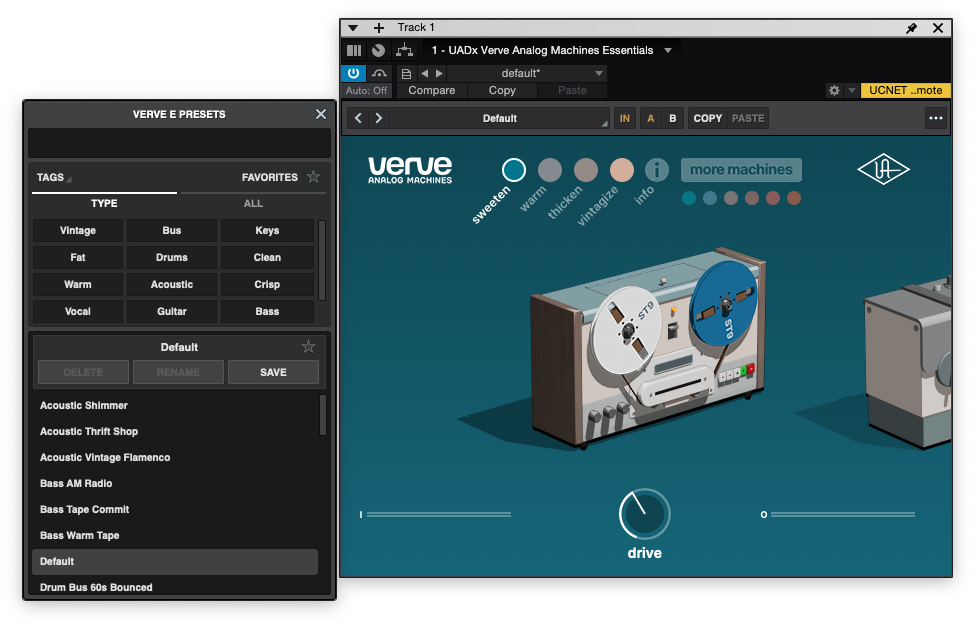Toggle the Vocal tag

(78, 312)
